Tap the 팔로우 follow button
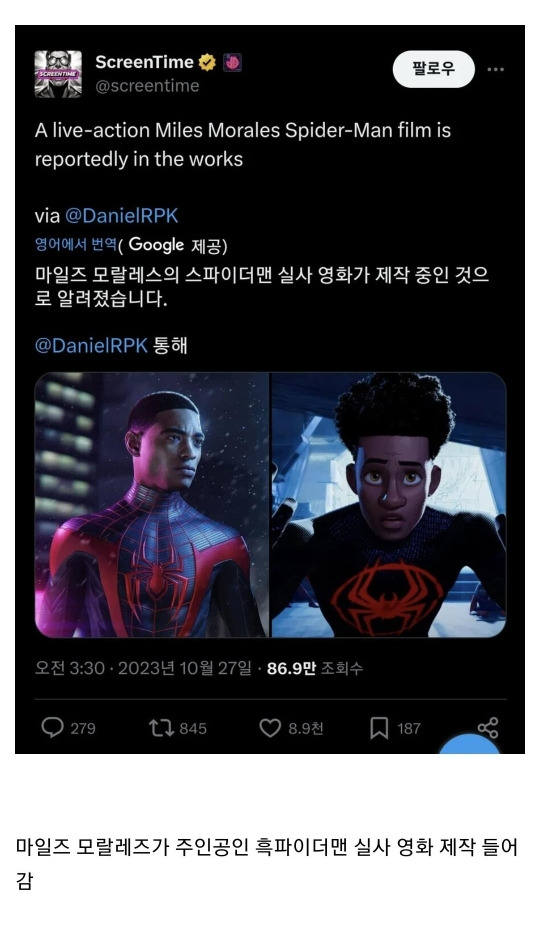The image size is (540, 939). click(x=433, y=69)
